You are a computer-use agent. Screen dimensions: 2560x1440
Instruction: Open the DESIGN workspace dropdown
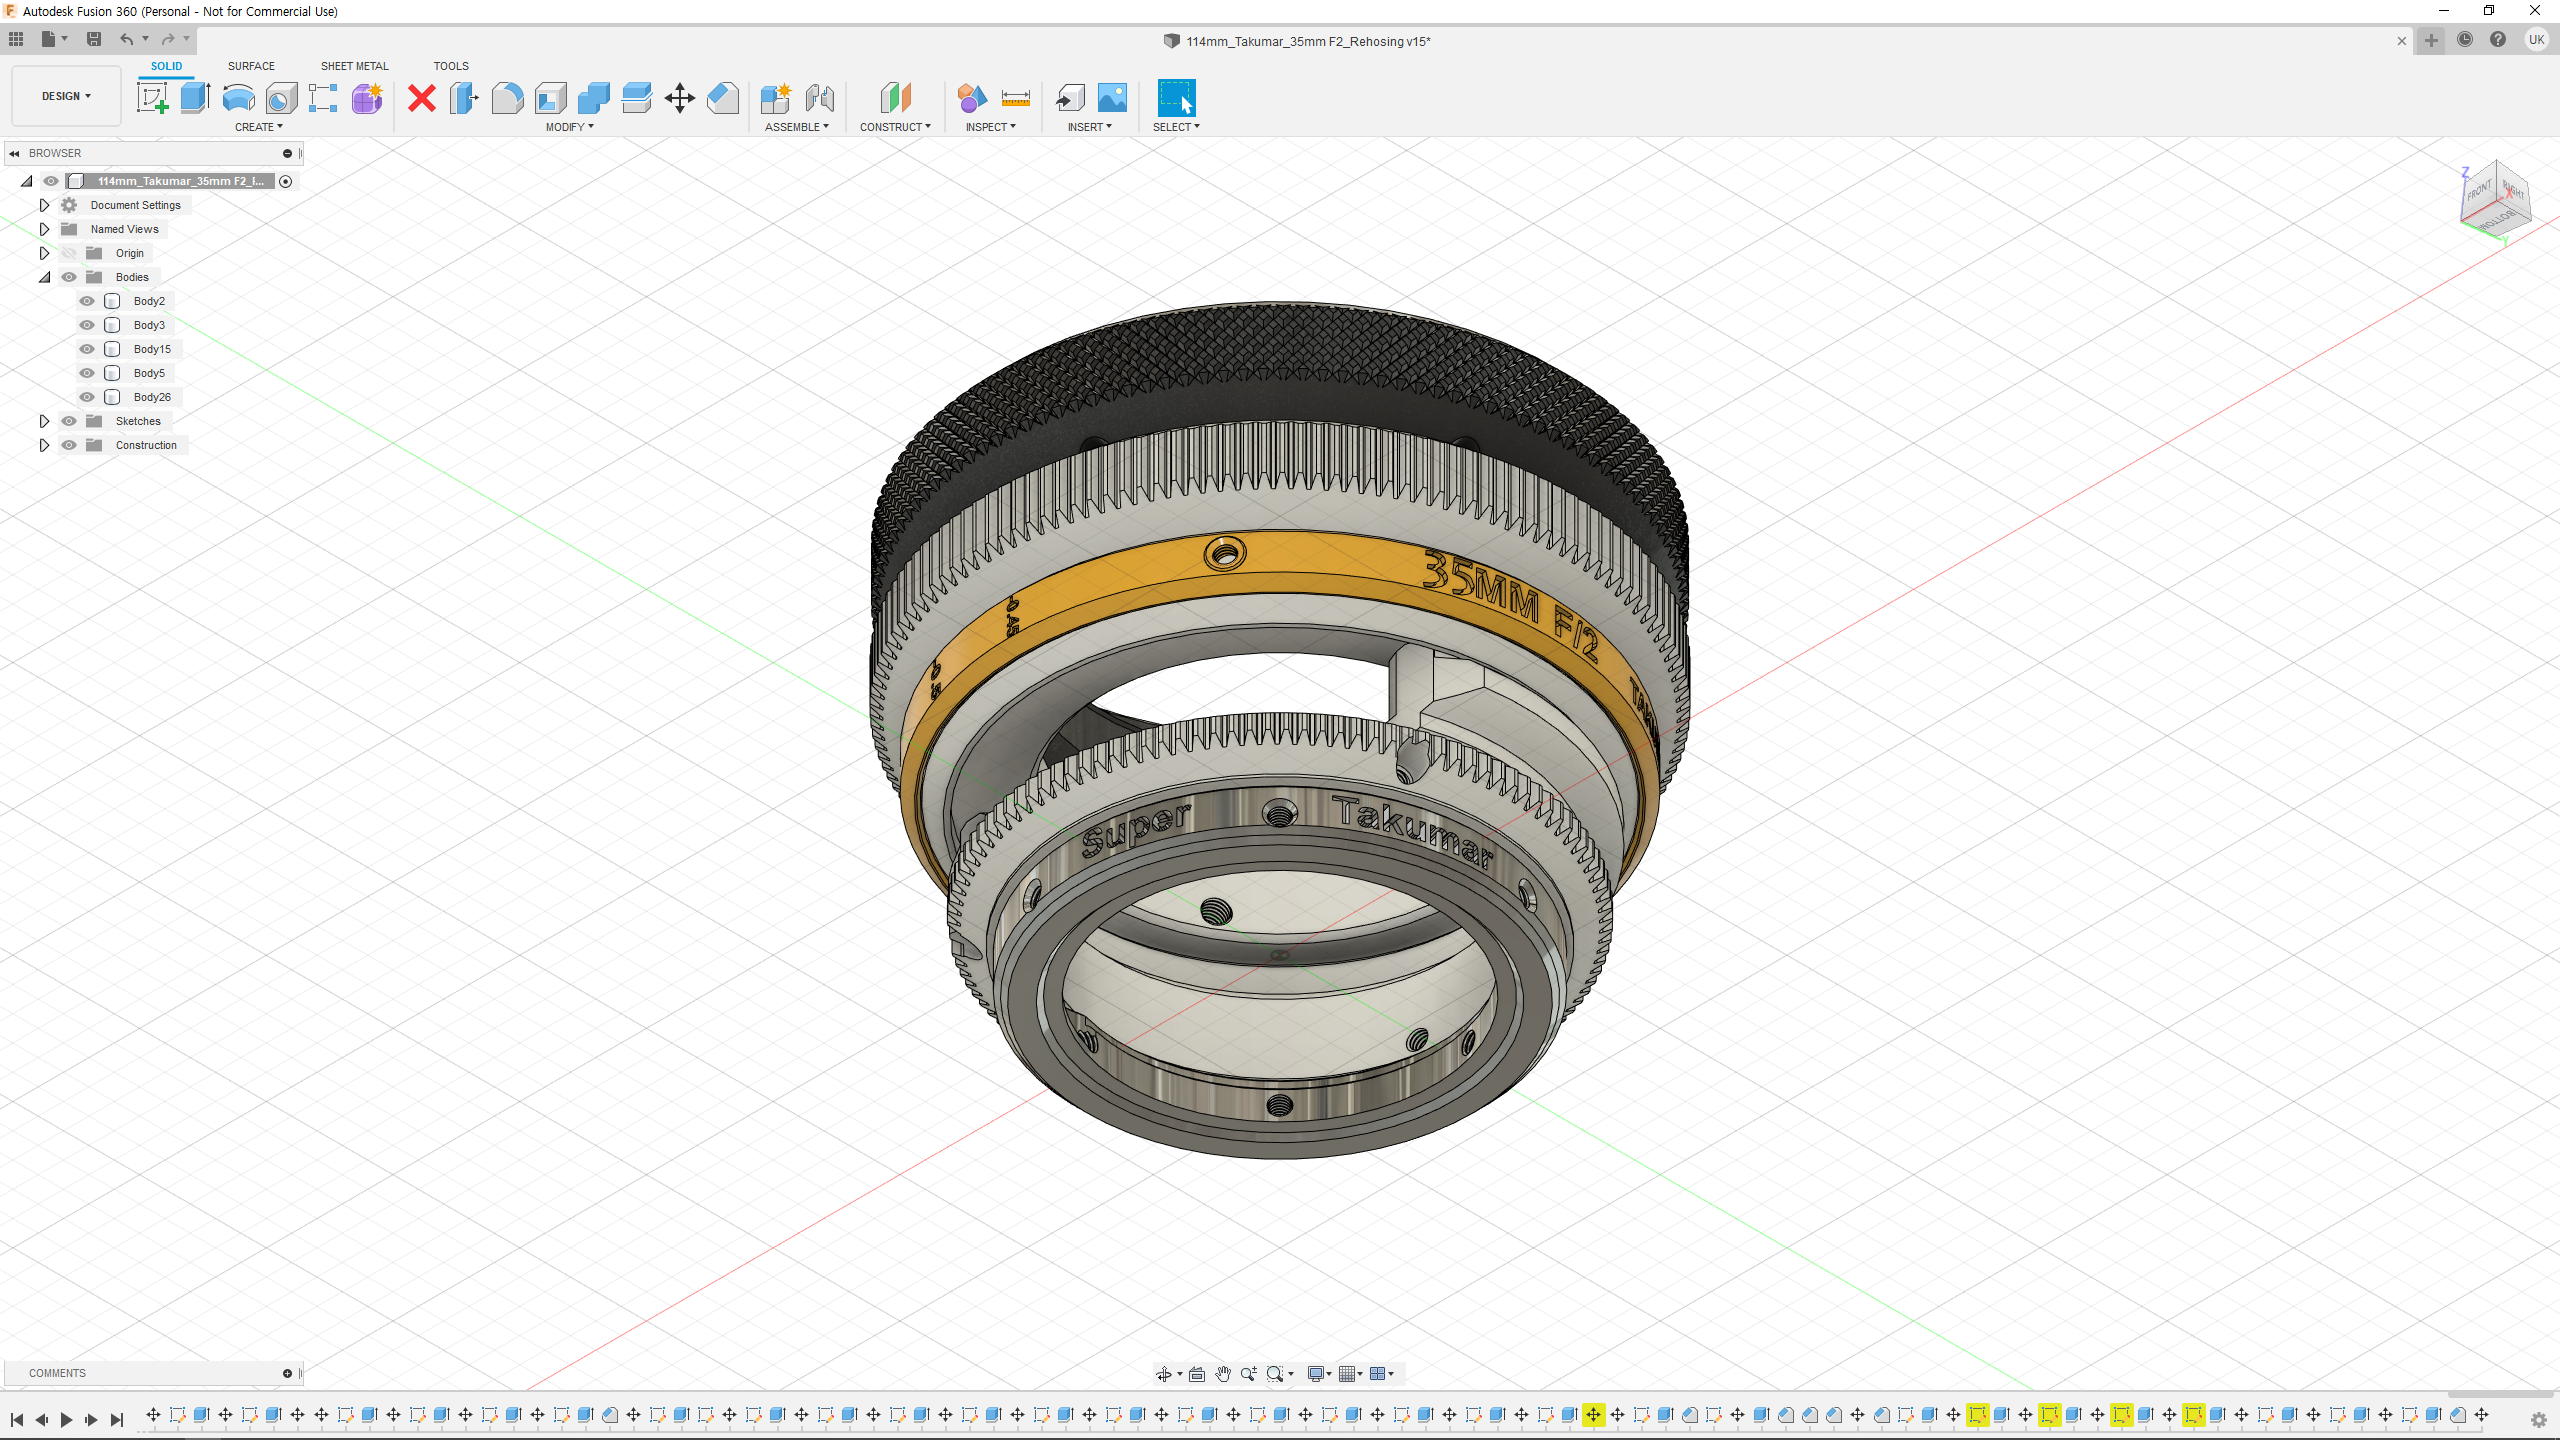66,96
